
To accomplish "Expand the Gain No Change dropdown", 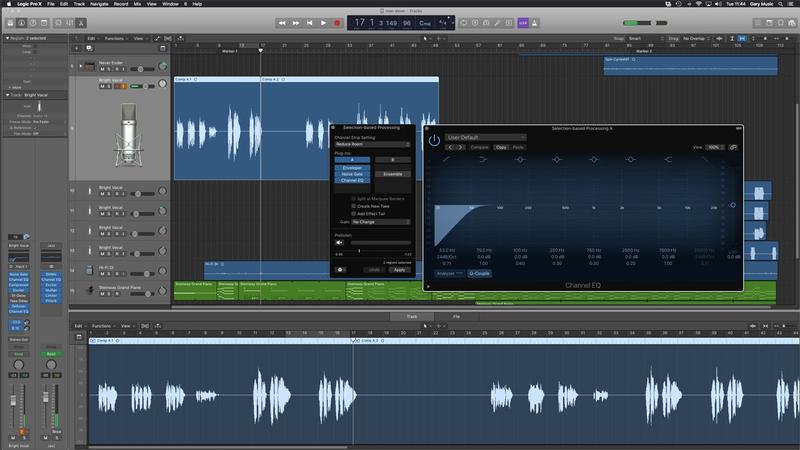I will [x=378, y=222].
